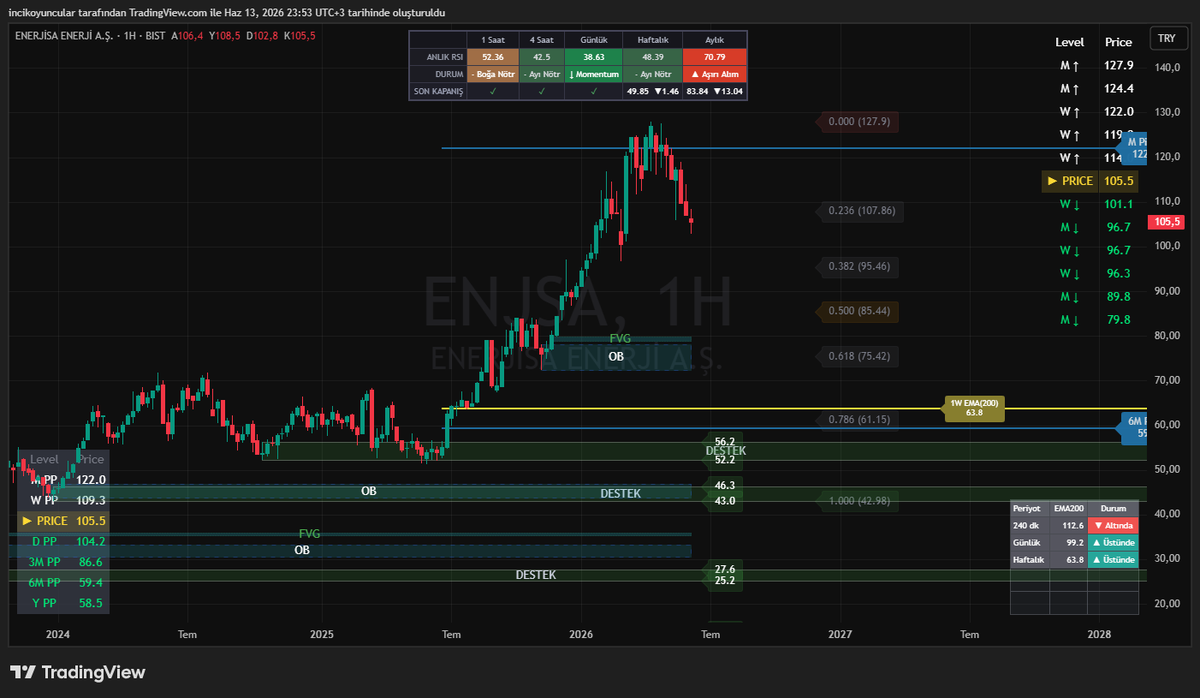1200x698 pixels.
Task: Click the 2027 label on time axis
Action: 840,634
